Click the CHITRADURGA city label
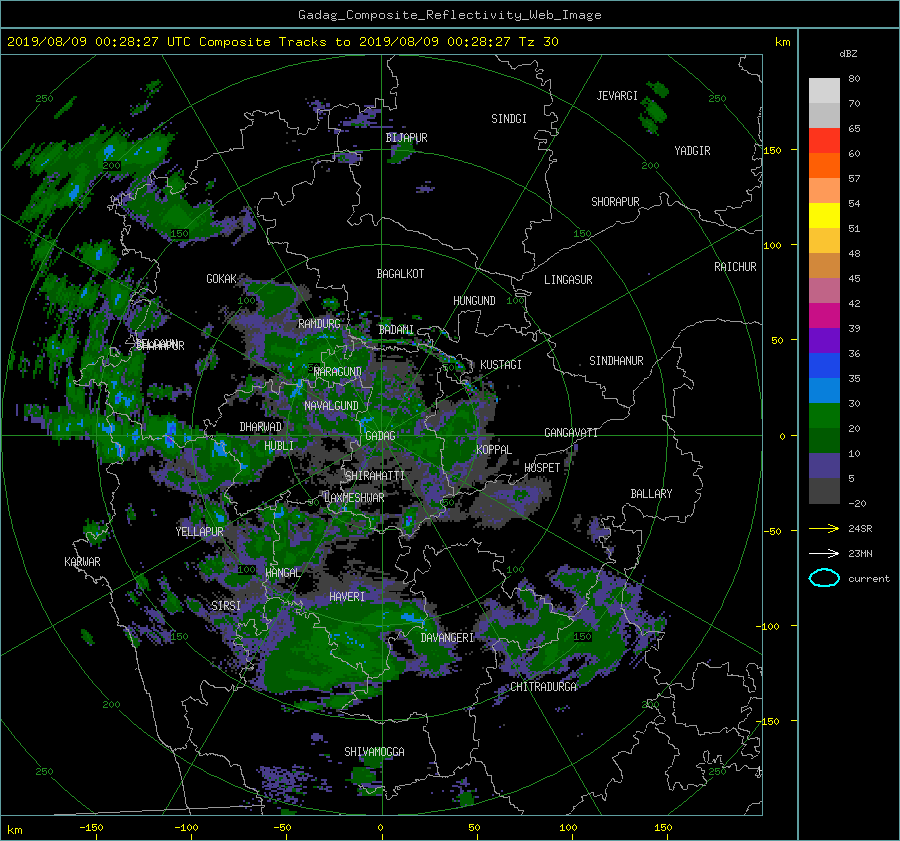Viewport: 900px width, 841px height. (x=543, y=687)
